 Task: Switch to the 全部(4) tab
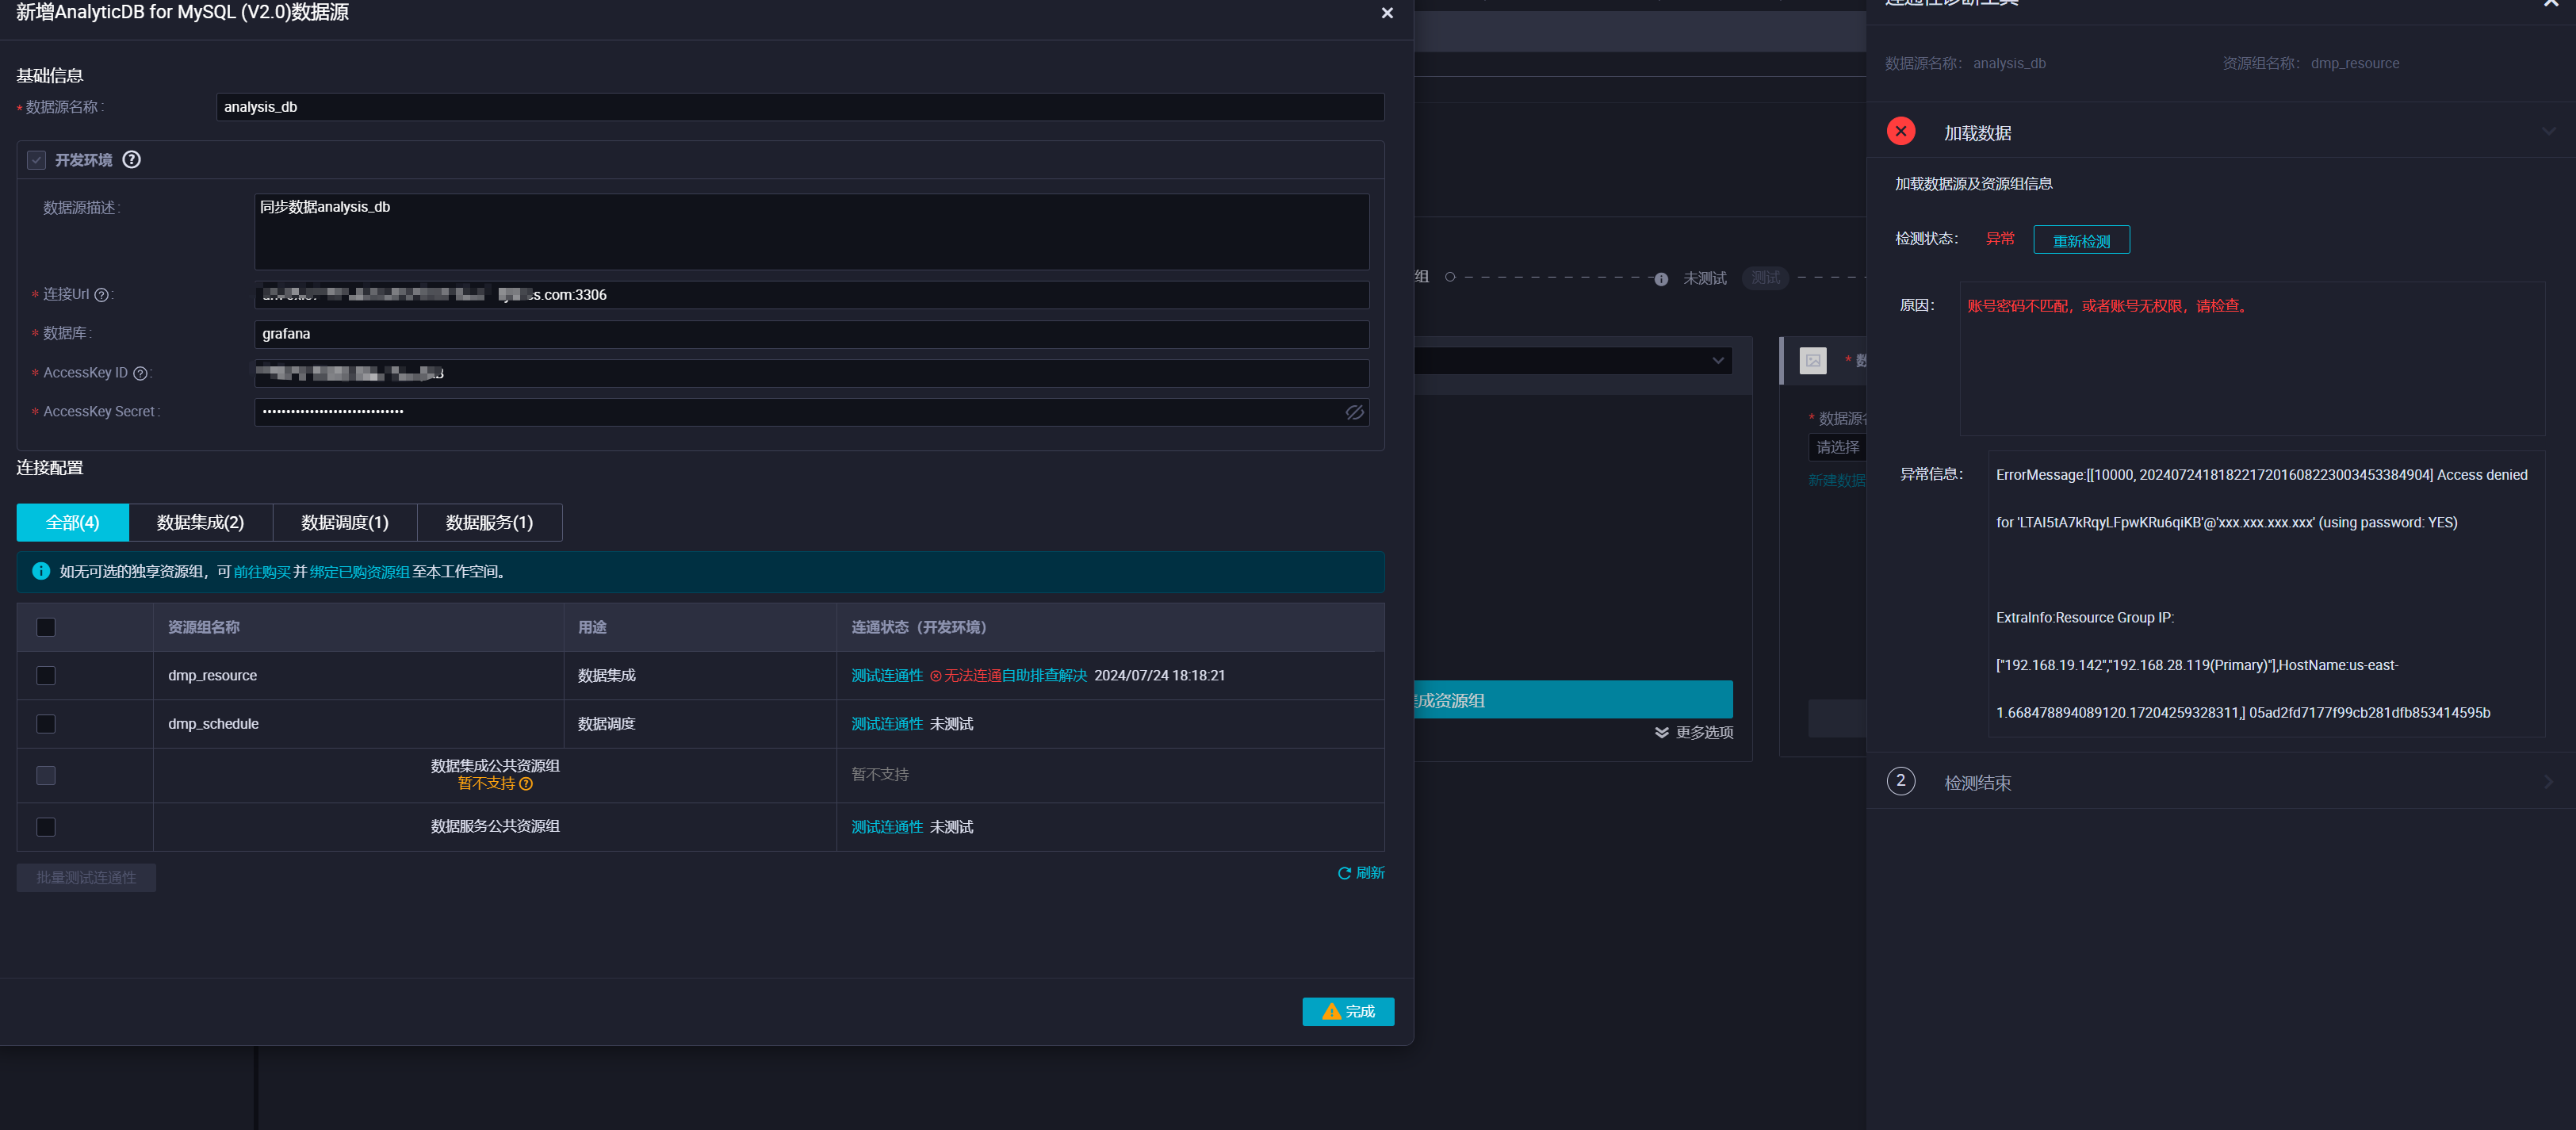(73, 522)
